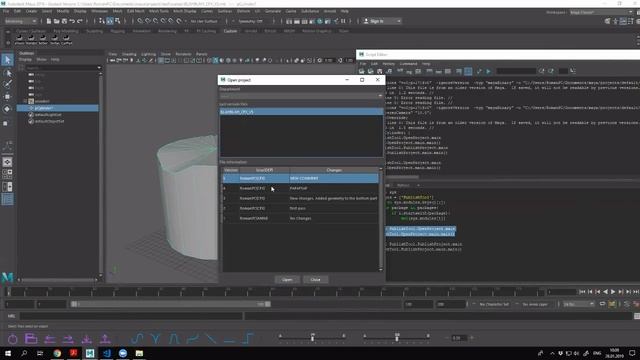Open File Explorer from the taskbar
This screenshot has width=640, height=360.
(139, 353)
